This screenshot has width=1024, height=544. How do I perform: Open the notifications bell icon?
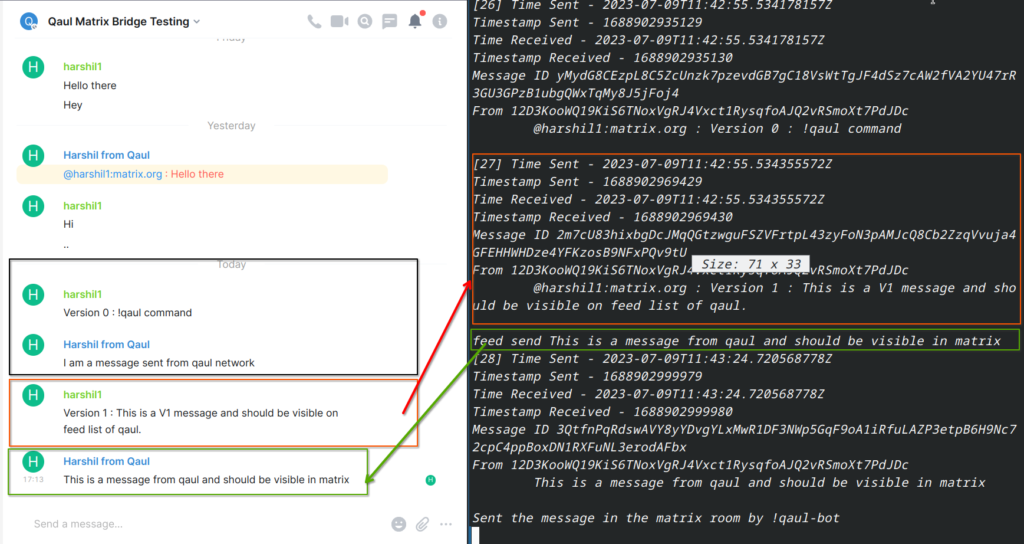pos(415,21)
